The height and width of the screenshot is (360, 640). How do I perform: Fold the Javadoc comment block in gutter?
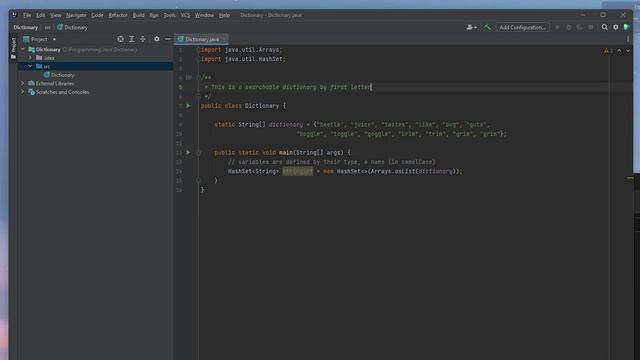[199, 78]
